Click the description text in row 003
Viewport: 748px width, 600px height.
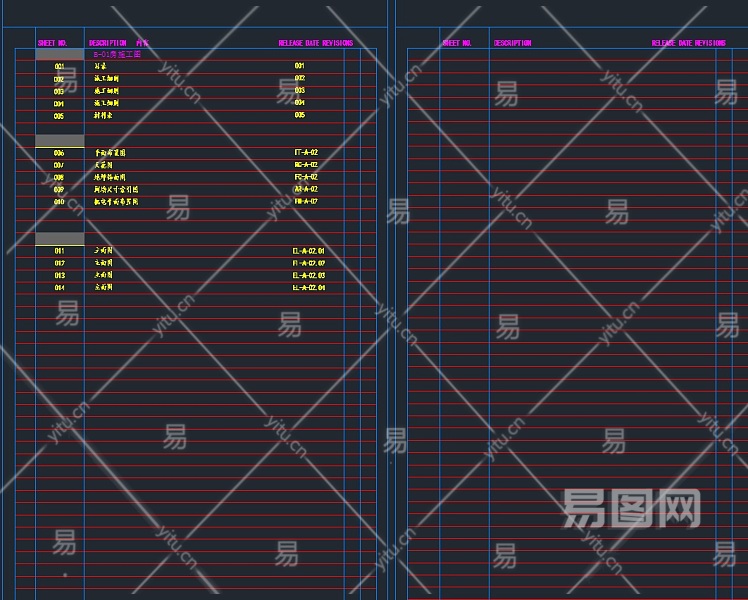tap(106, 91)
